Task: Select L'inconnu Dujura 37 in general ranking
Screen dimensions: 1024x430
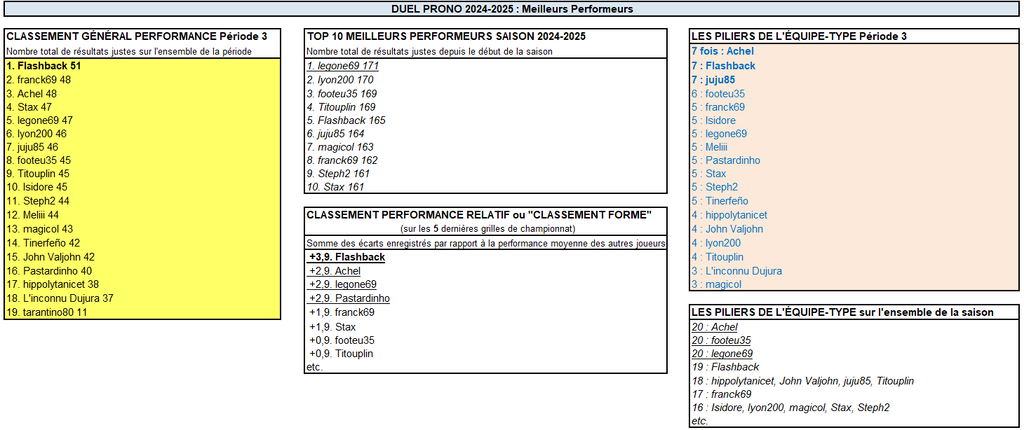Action: (60, 298)
